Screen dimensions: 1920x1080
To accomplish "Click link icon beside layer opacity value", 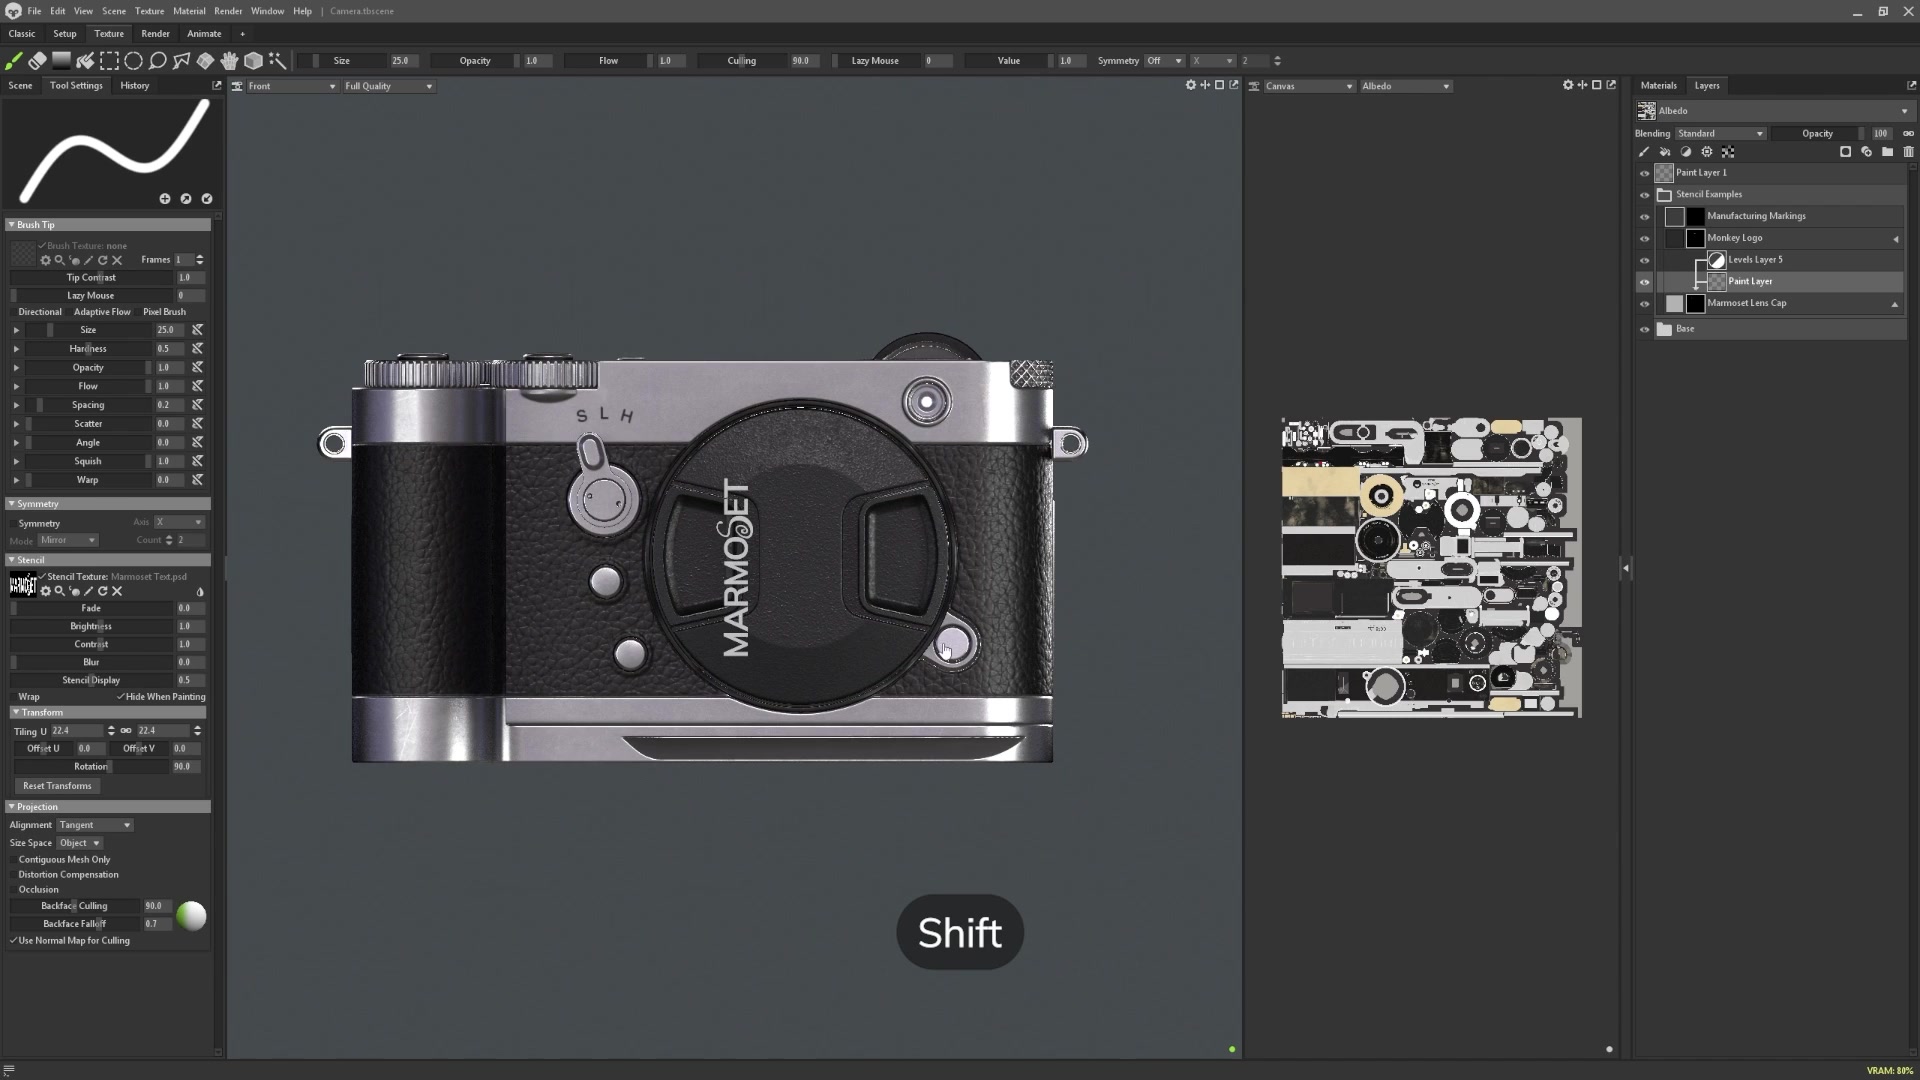I will pos(1908,133).
